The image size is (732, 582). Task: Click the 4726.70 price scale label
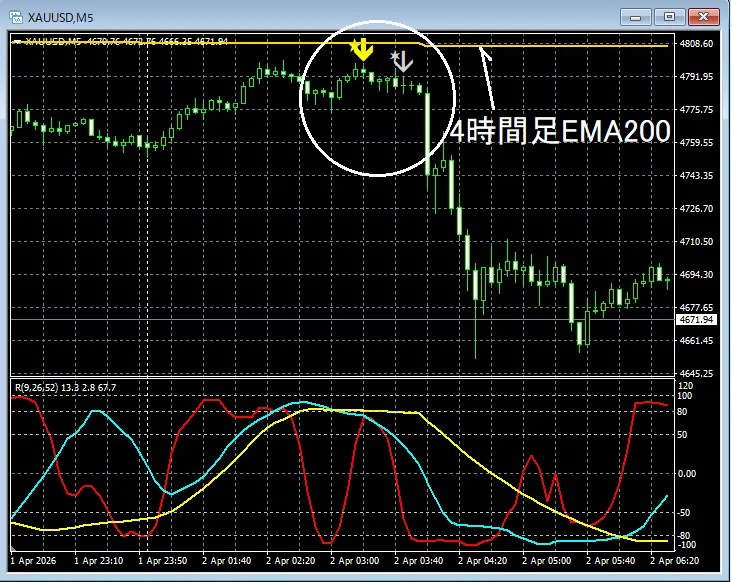(x=696, y=209)
